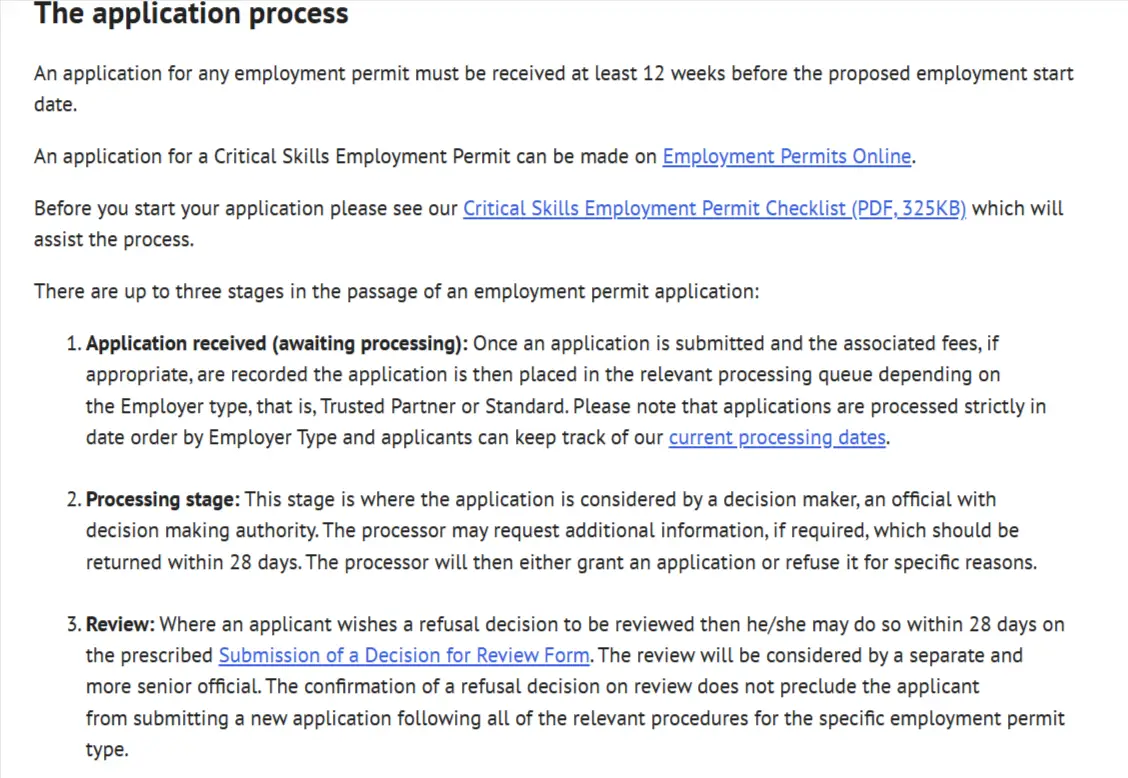Open Submission of a Decision for Review Form
The image size is (1128, 778).
coord(404,656)
